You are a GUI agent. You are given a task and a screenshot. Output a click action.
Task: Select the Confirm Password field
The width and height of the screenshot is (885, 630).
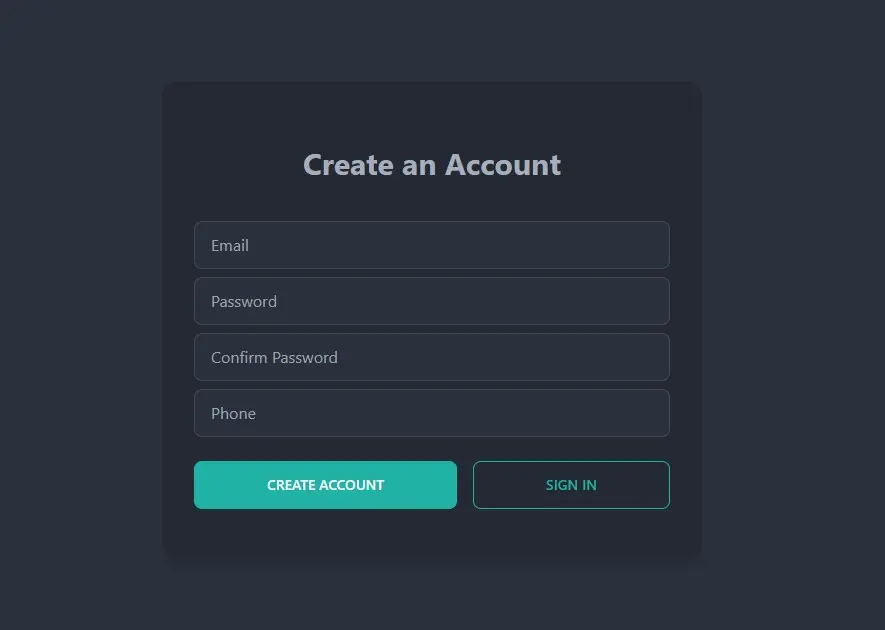pos(431,357)
